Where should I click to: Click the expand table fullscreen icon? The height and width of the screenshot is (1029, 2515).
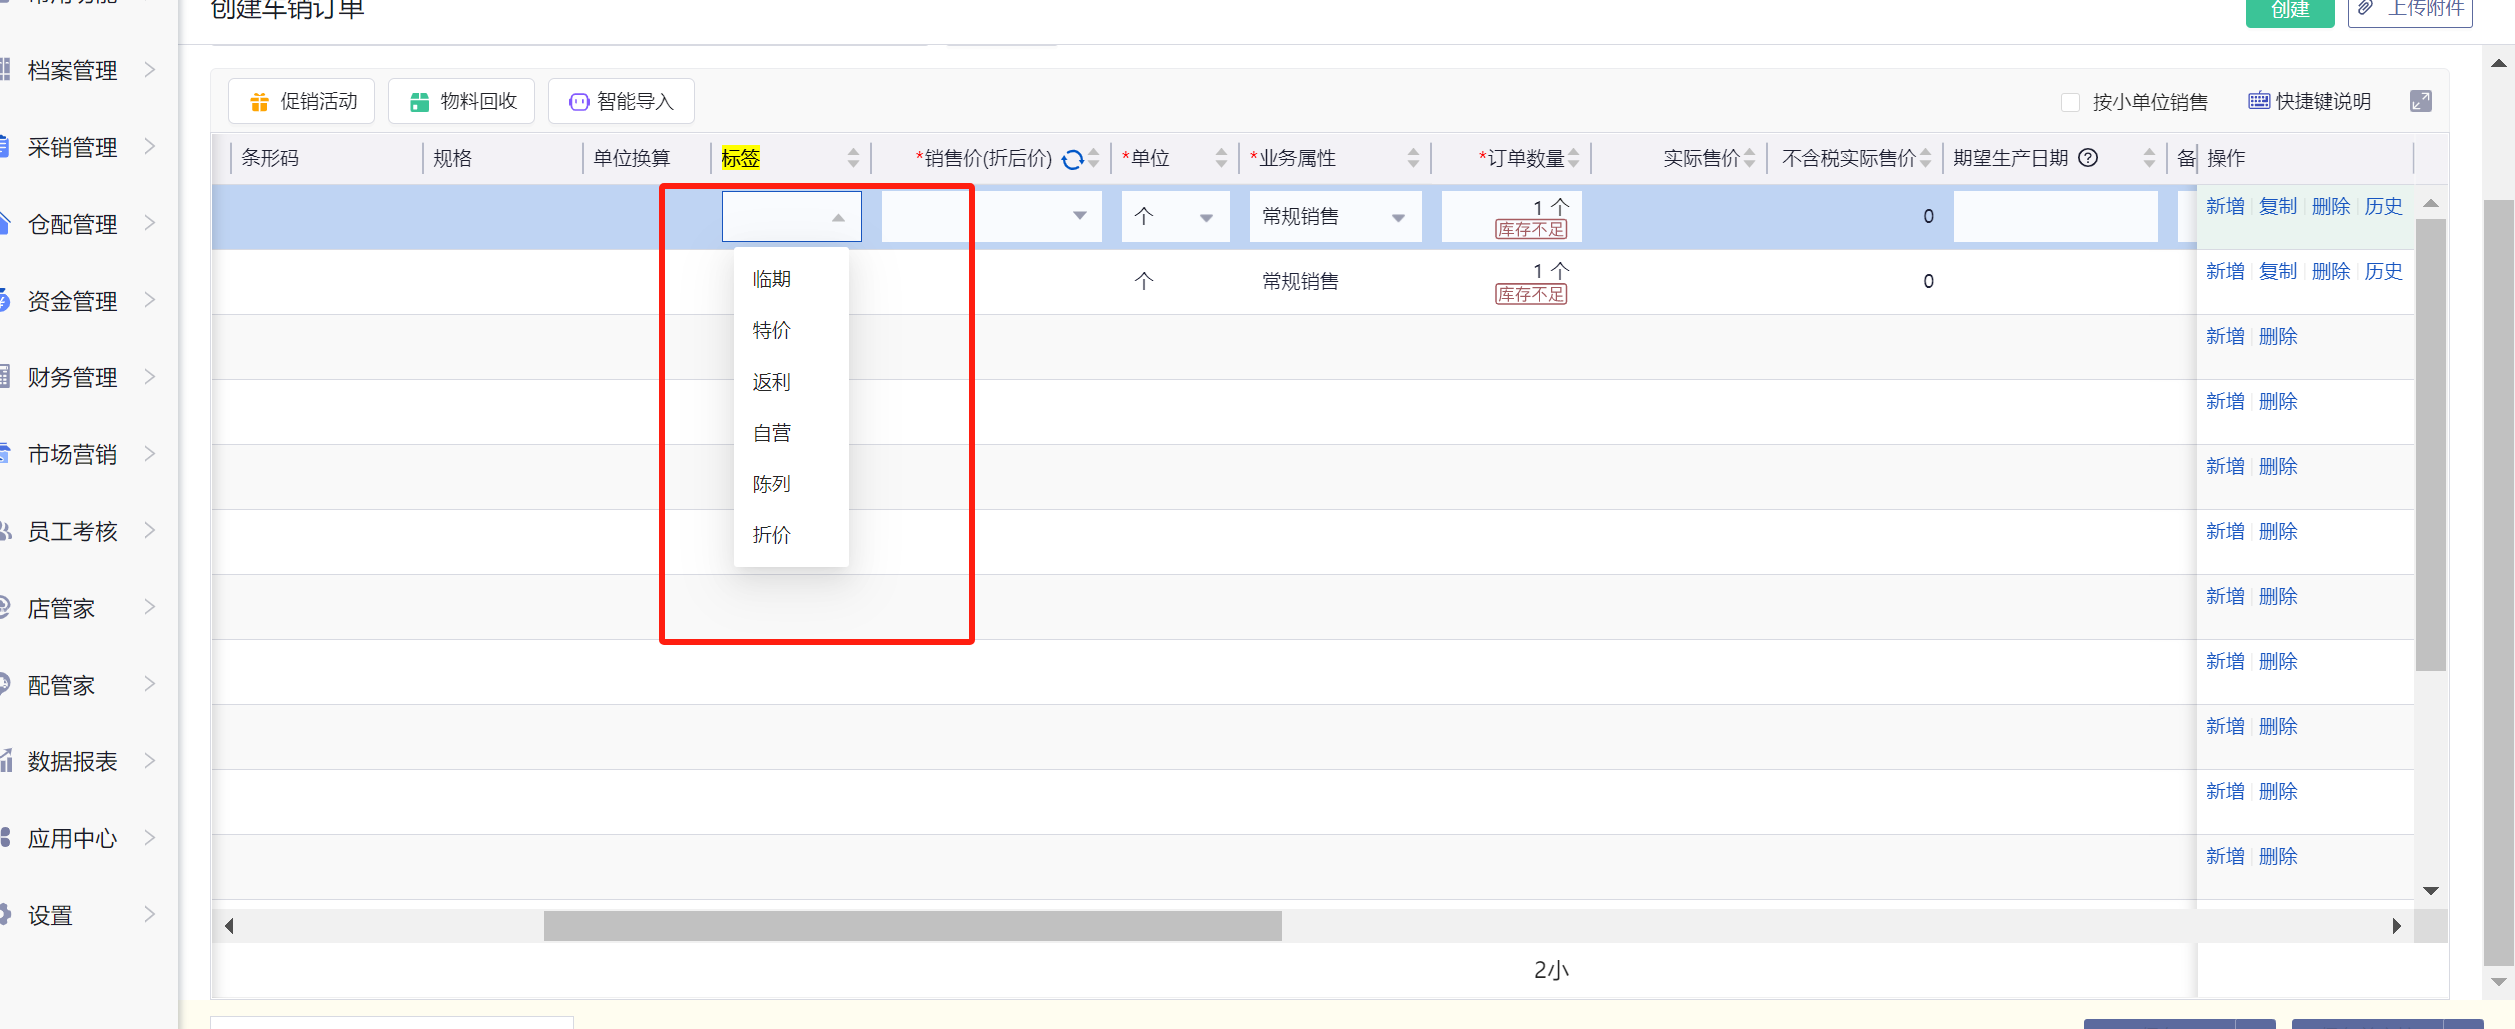(2421, 101)
